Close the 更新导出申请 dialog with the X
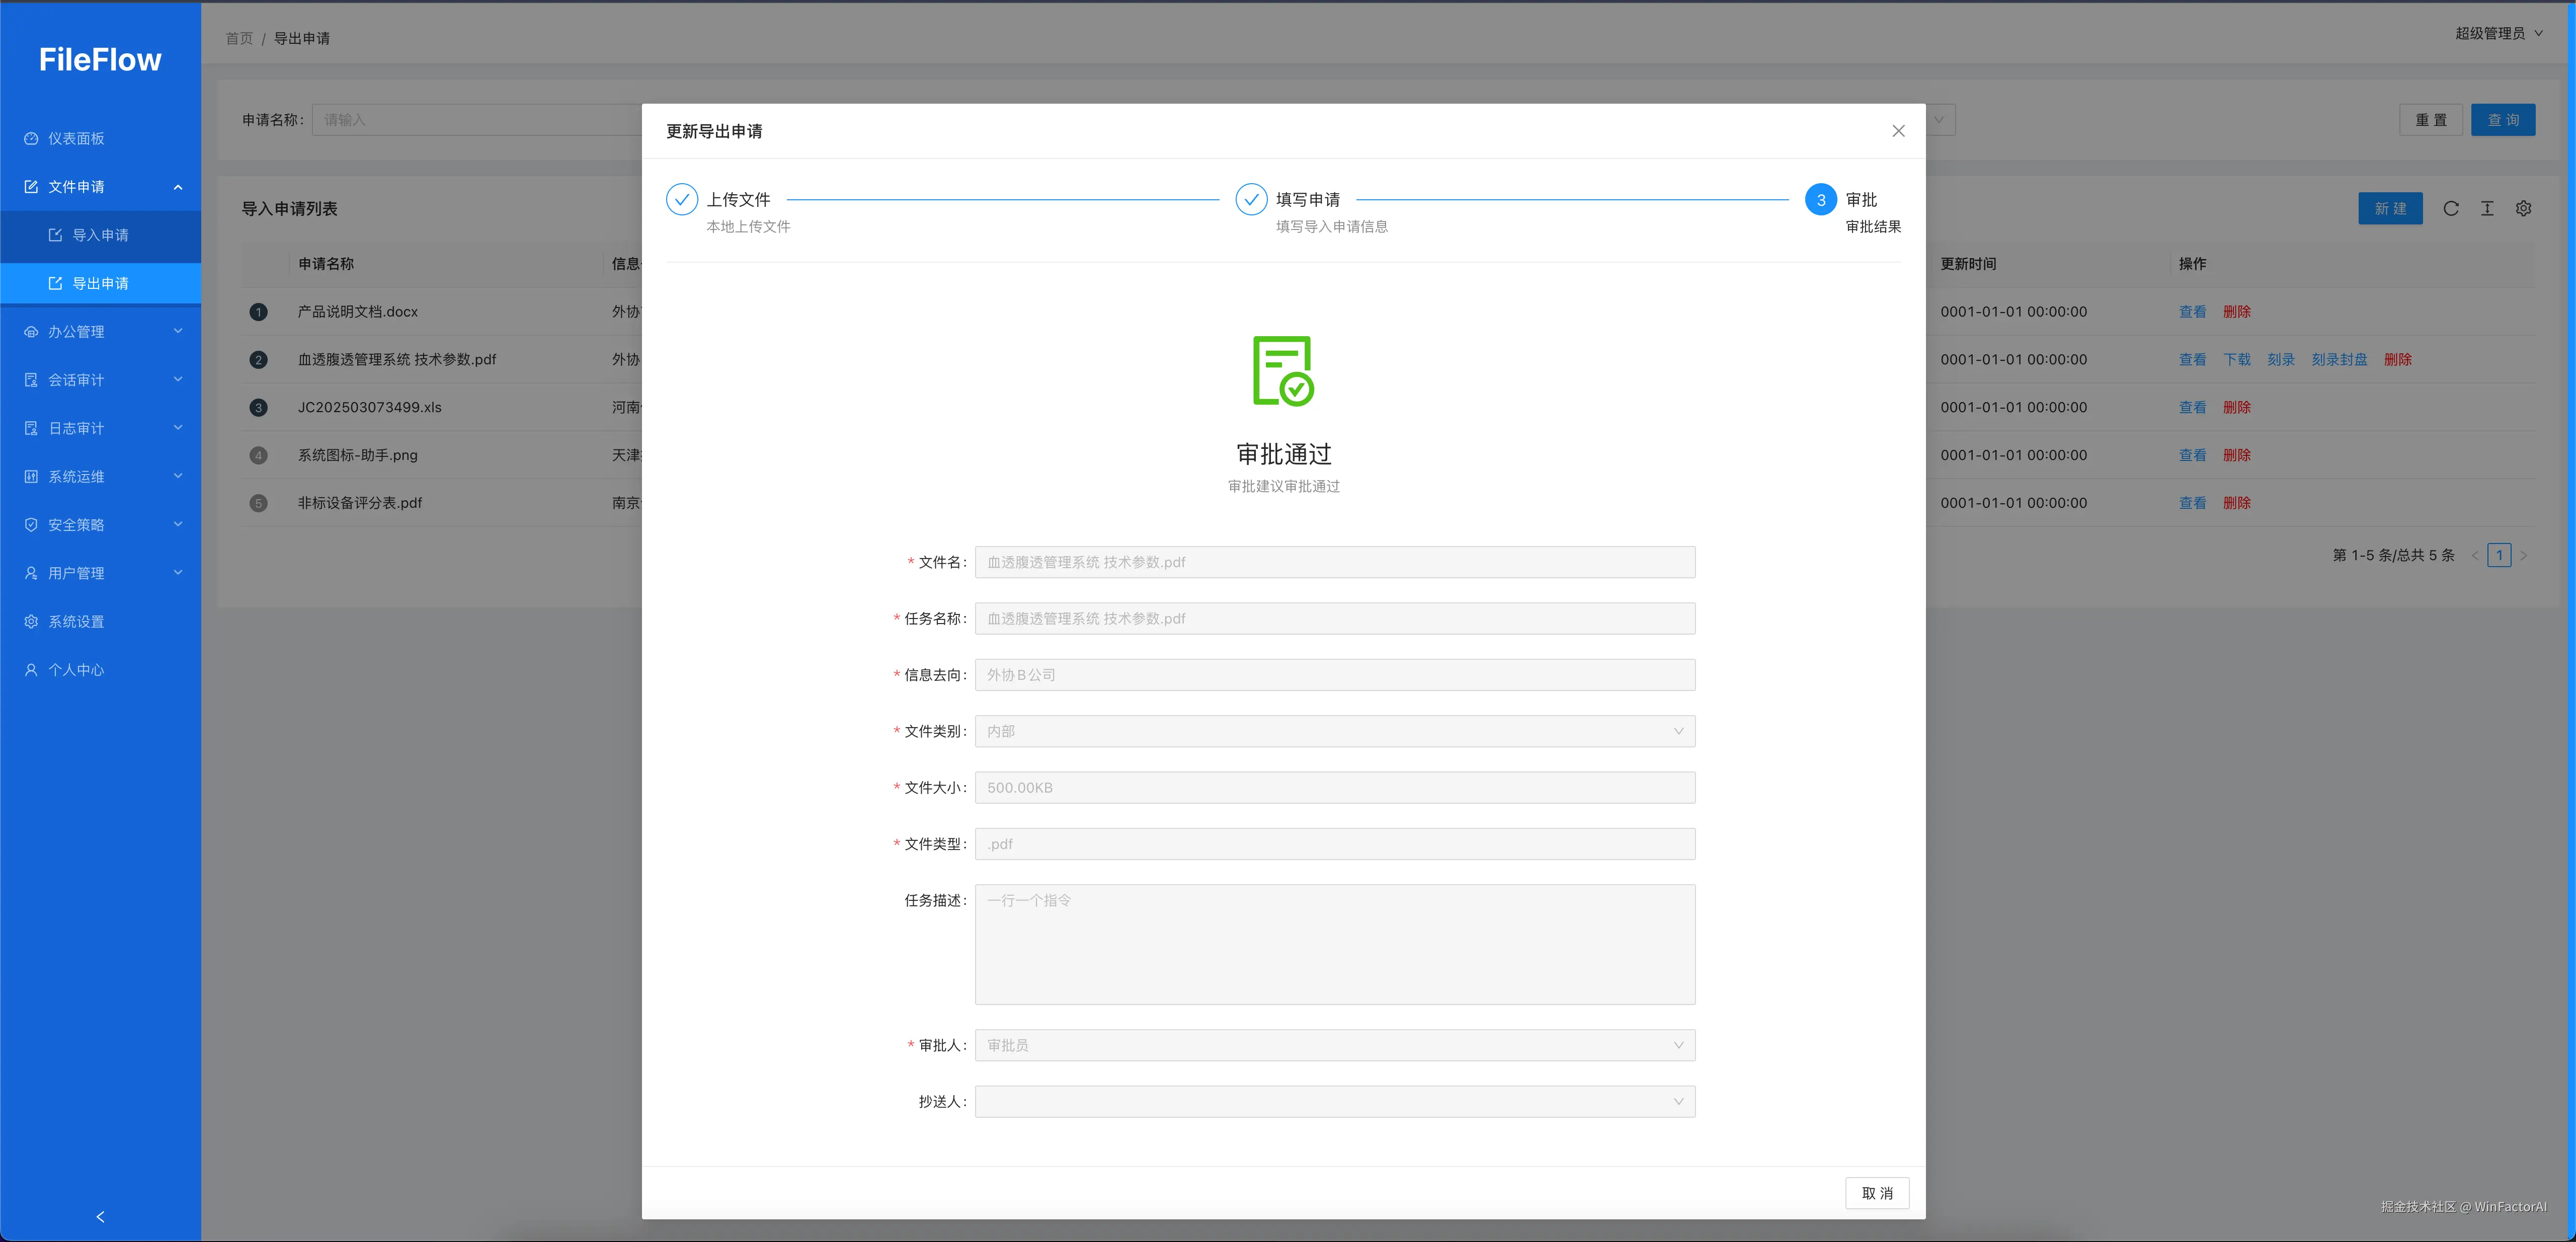This screenshot has height=1242, width=2576. click(x=1898, y=130)
